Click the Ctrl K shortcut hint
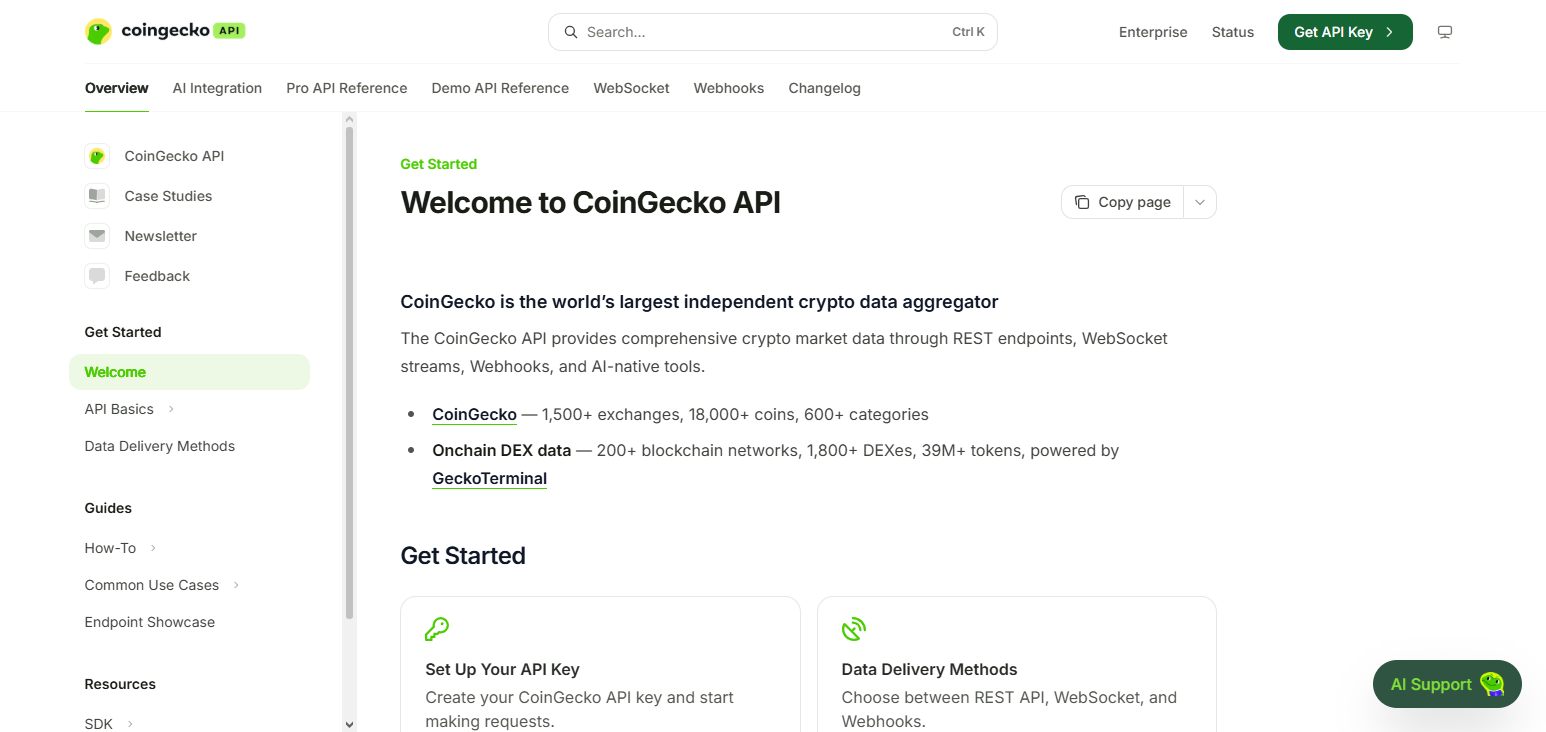Screen dimensions: 1546x732 [968, 32]
